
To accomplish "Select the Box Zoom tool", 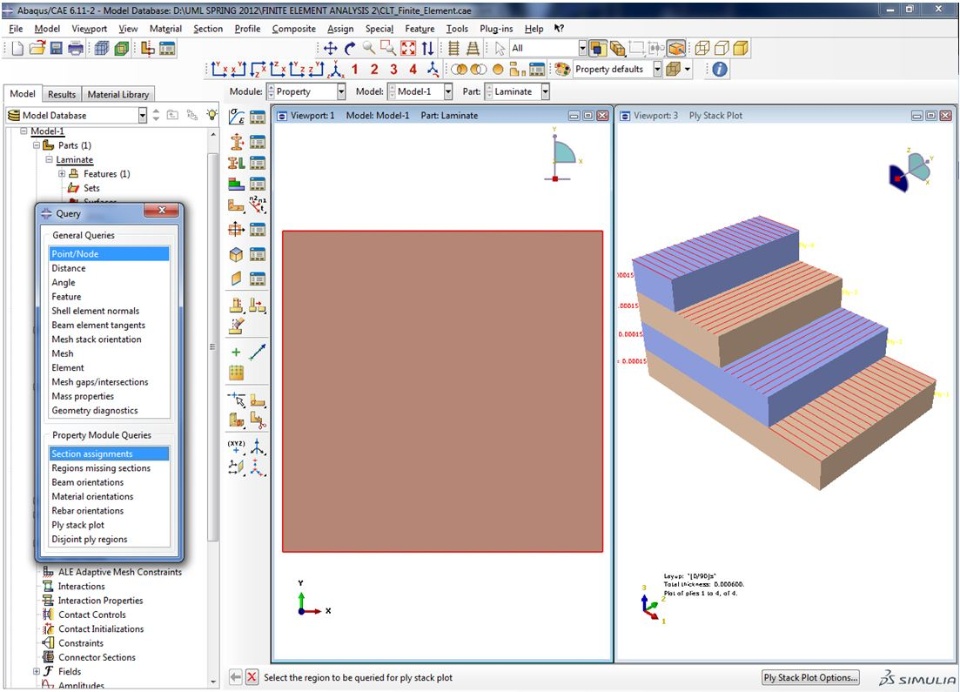I will 388,48.
